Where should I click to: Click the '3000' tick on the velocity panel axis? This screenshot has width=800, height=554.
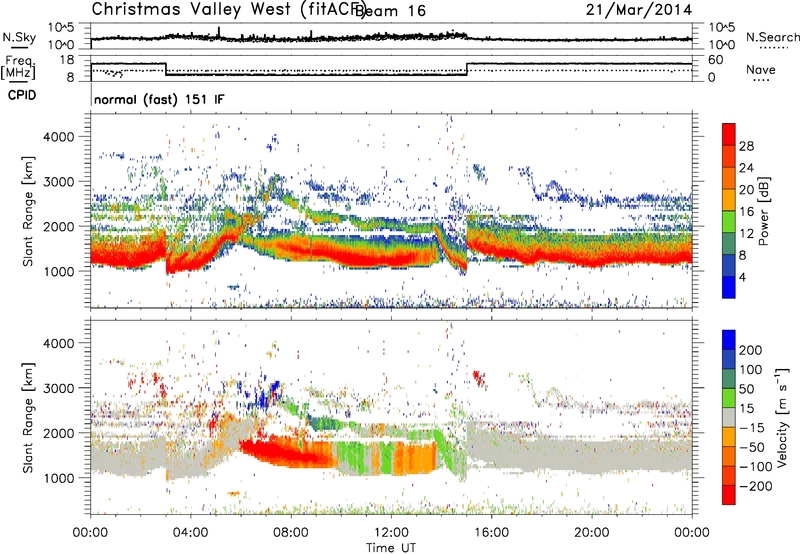(x=58, y=388)
